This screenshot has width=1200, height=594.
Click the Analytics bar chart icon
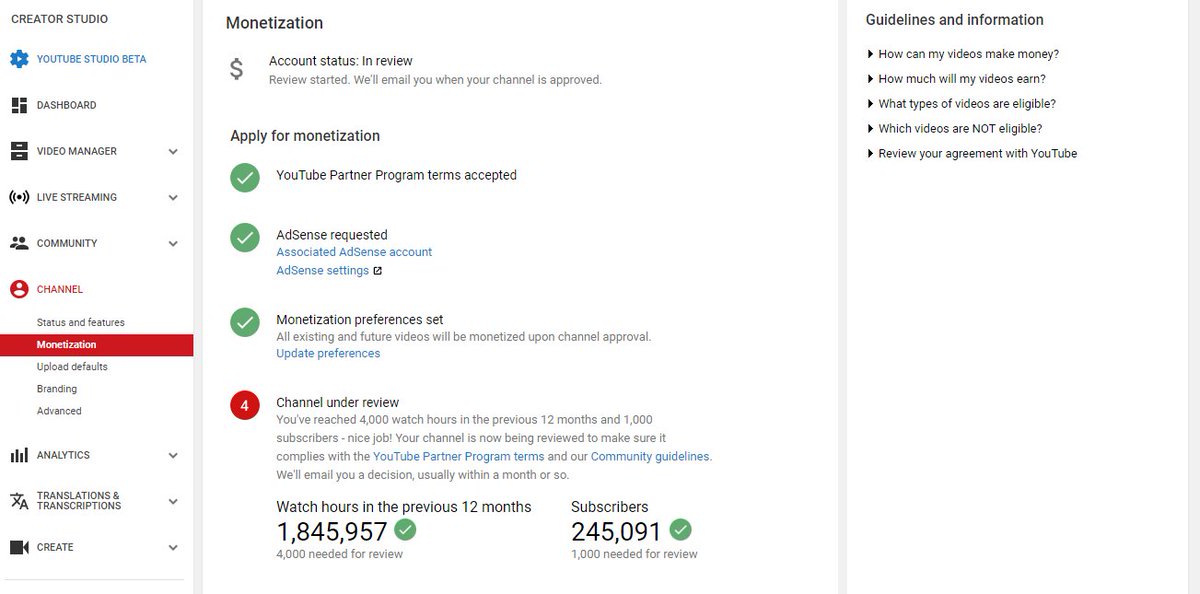tap(19, 455)
